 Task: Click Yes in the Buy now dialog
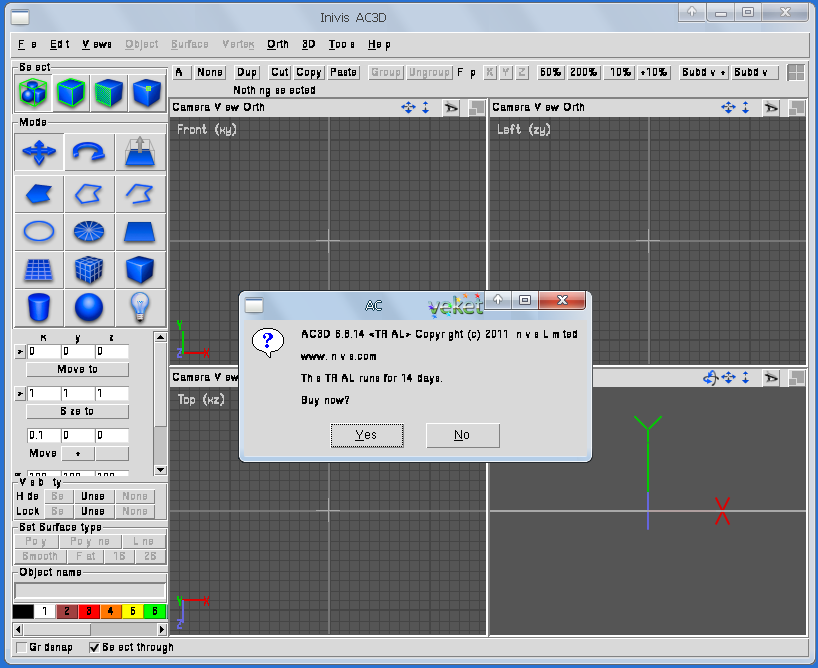[367, 435]
